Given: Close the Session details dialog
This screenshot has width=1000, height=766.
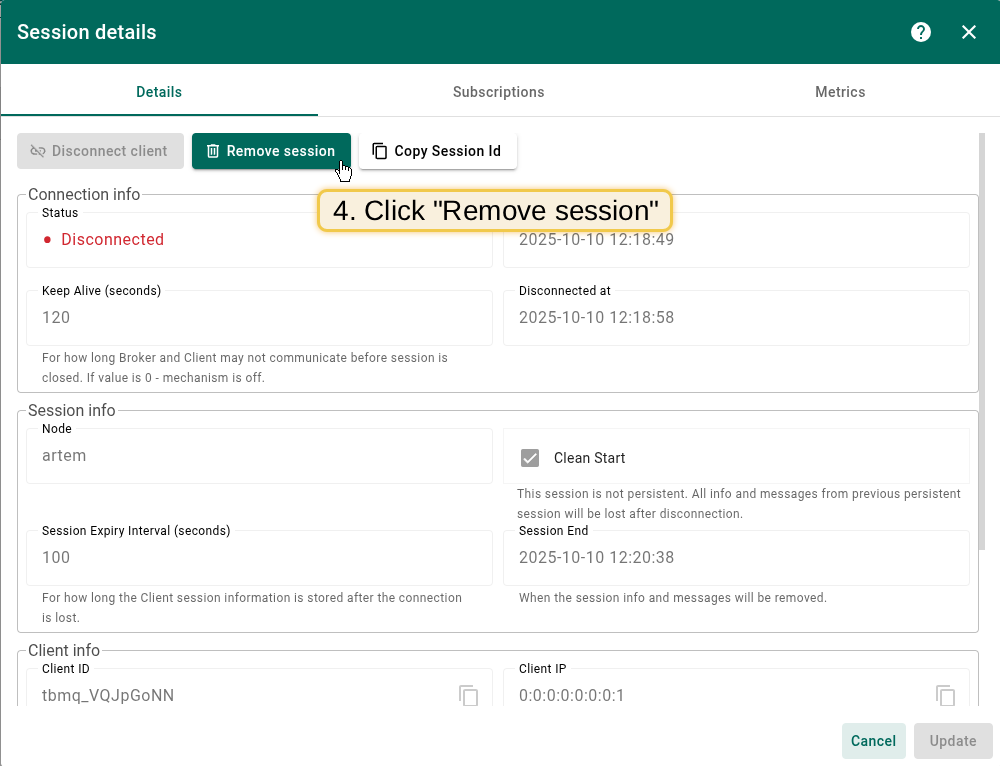Looking at the screenshot, I should pos(969,32).
